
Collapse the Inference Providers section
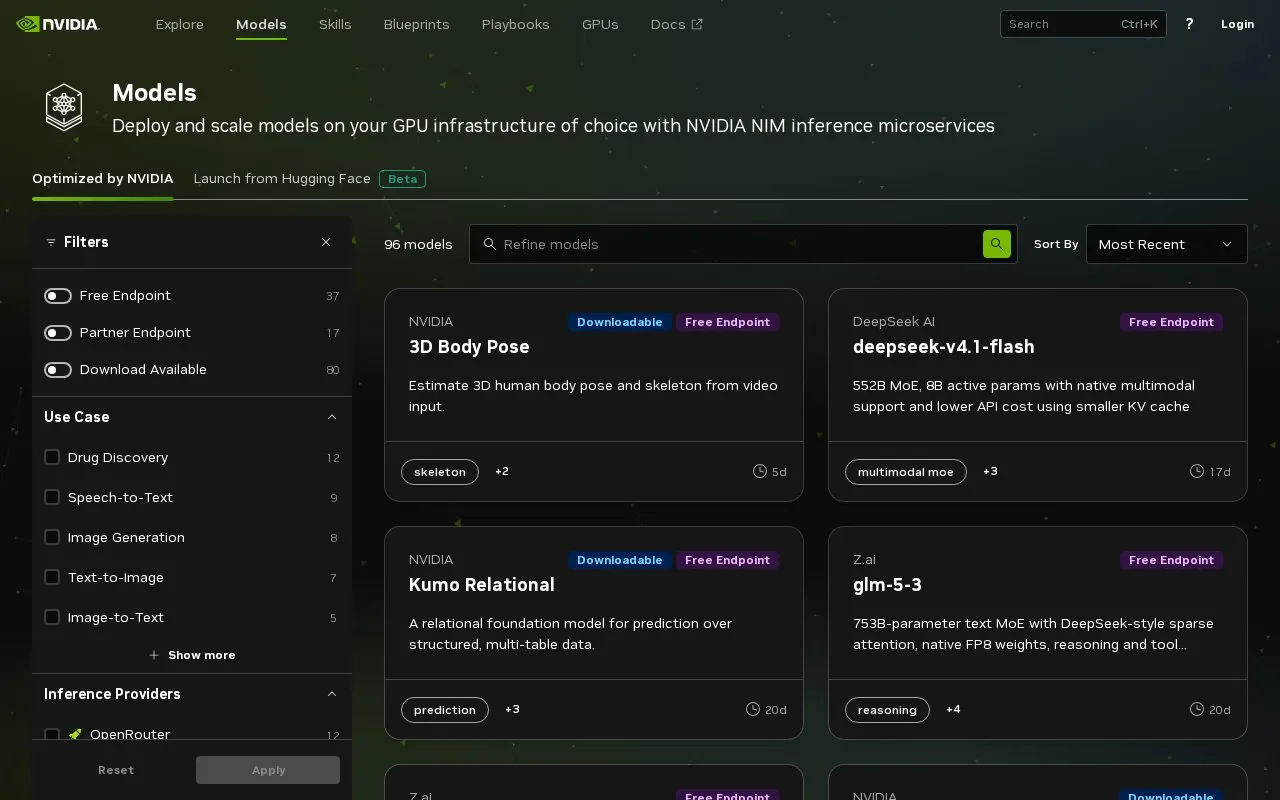[332, 694]
